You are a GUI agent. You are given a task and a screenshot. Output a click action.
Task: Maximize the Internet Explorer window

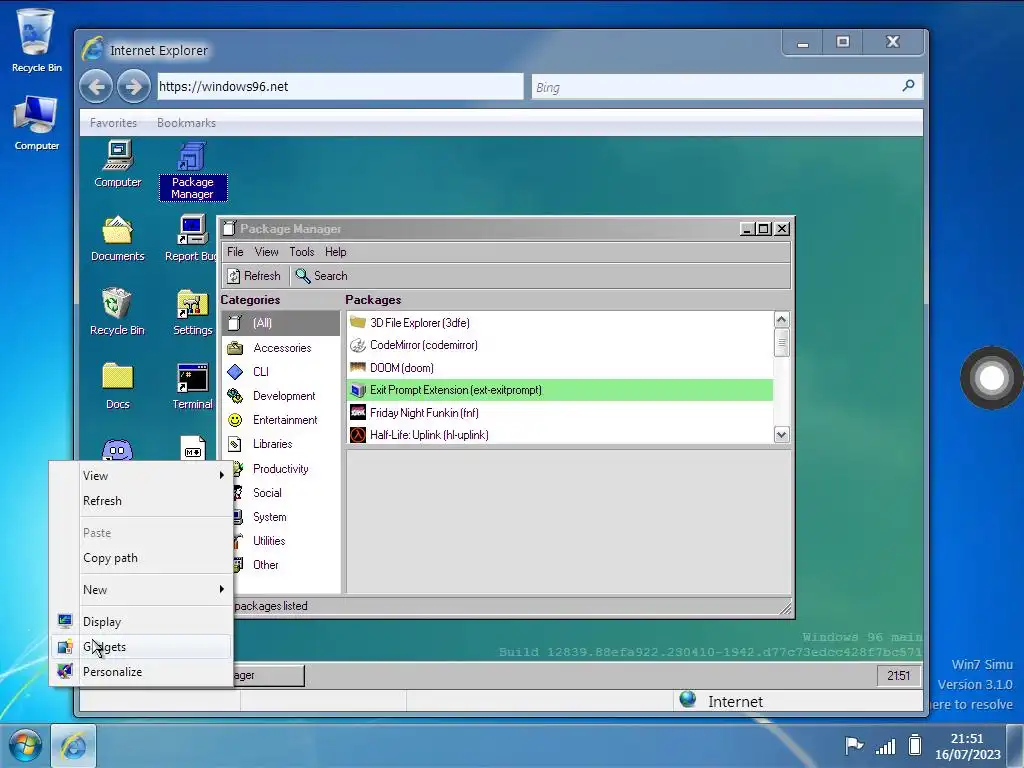(842, 42)
